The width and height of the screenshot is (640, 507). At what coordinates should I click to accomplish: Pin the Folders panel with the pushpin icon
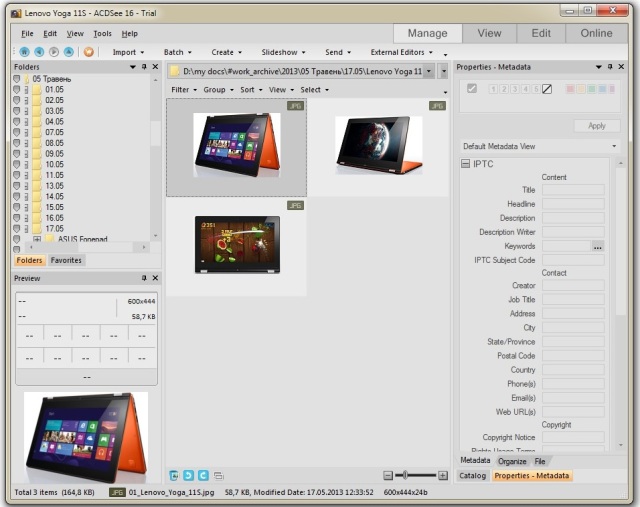144,67
